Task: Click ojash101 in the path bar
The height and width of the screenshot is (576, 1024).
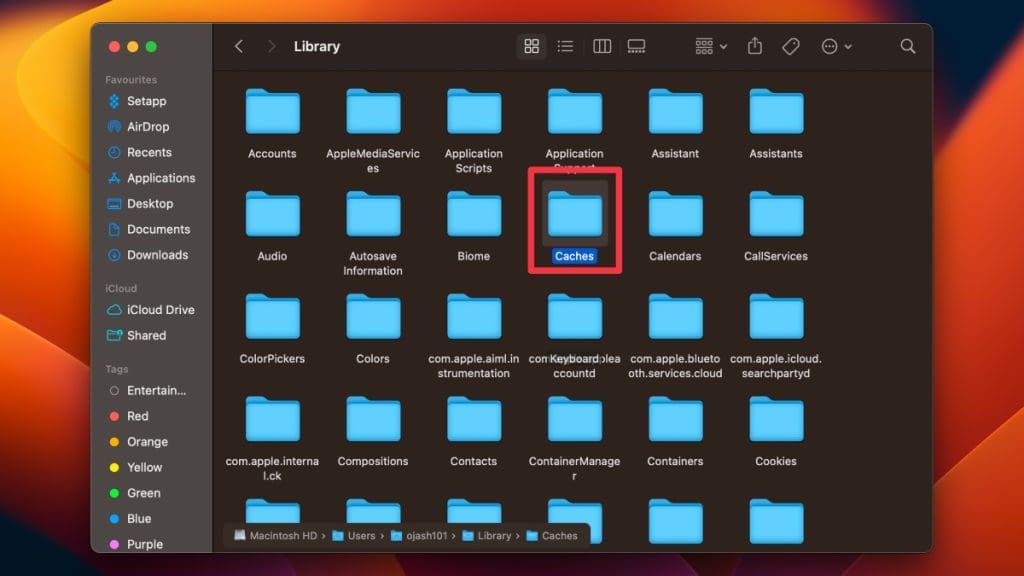Action: [419, 536]
